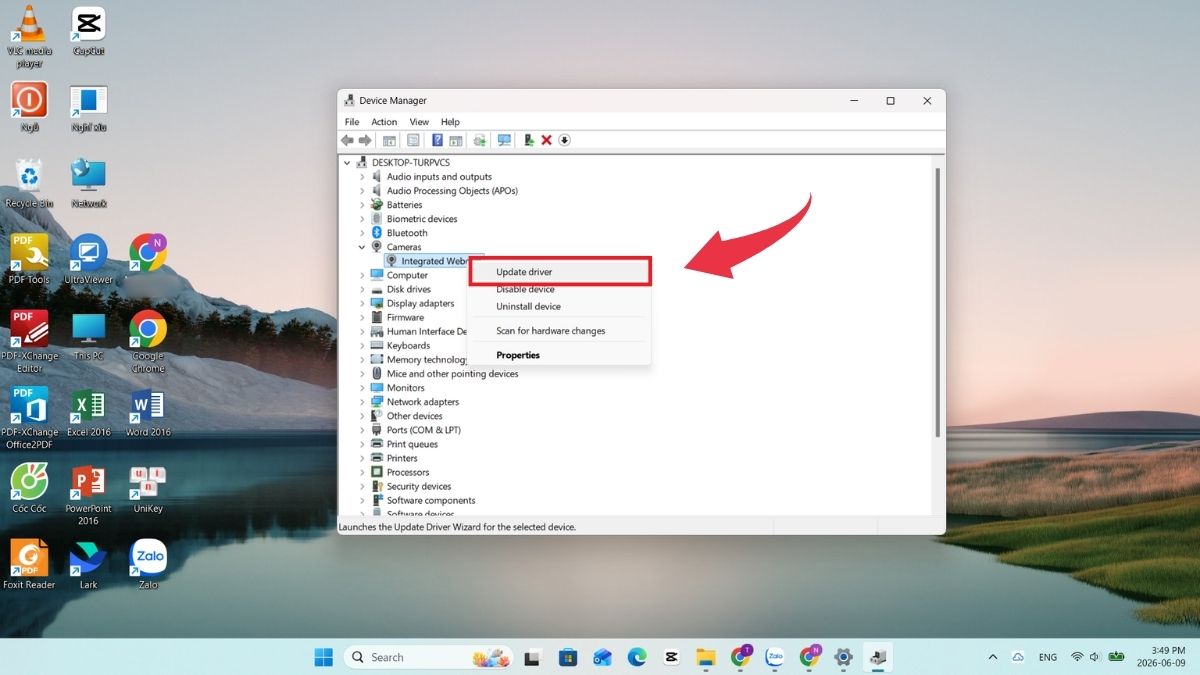Select the This PC desktop icon
The width and height of the screenshot is (1200, 675).
coord(89,335)
